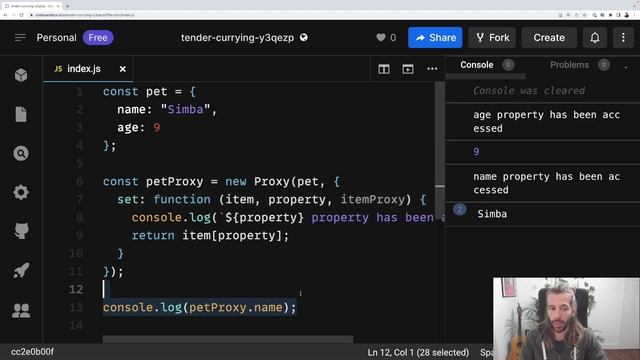Open the search sidebar icon
This screenshot has width=640, height=360.
(21, 153)
